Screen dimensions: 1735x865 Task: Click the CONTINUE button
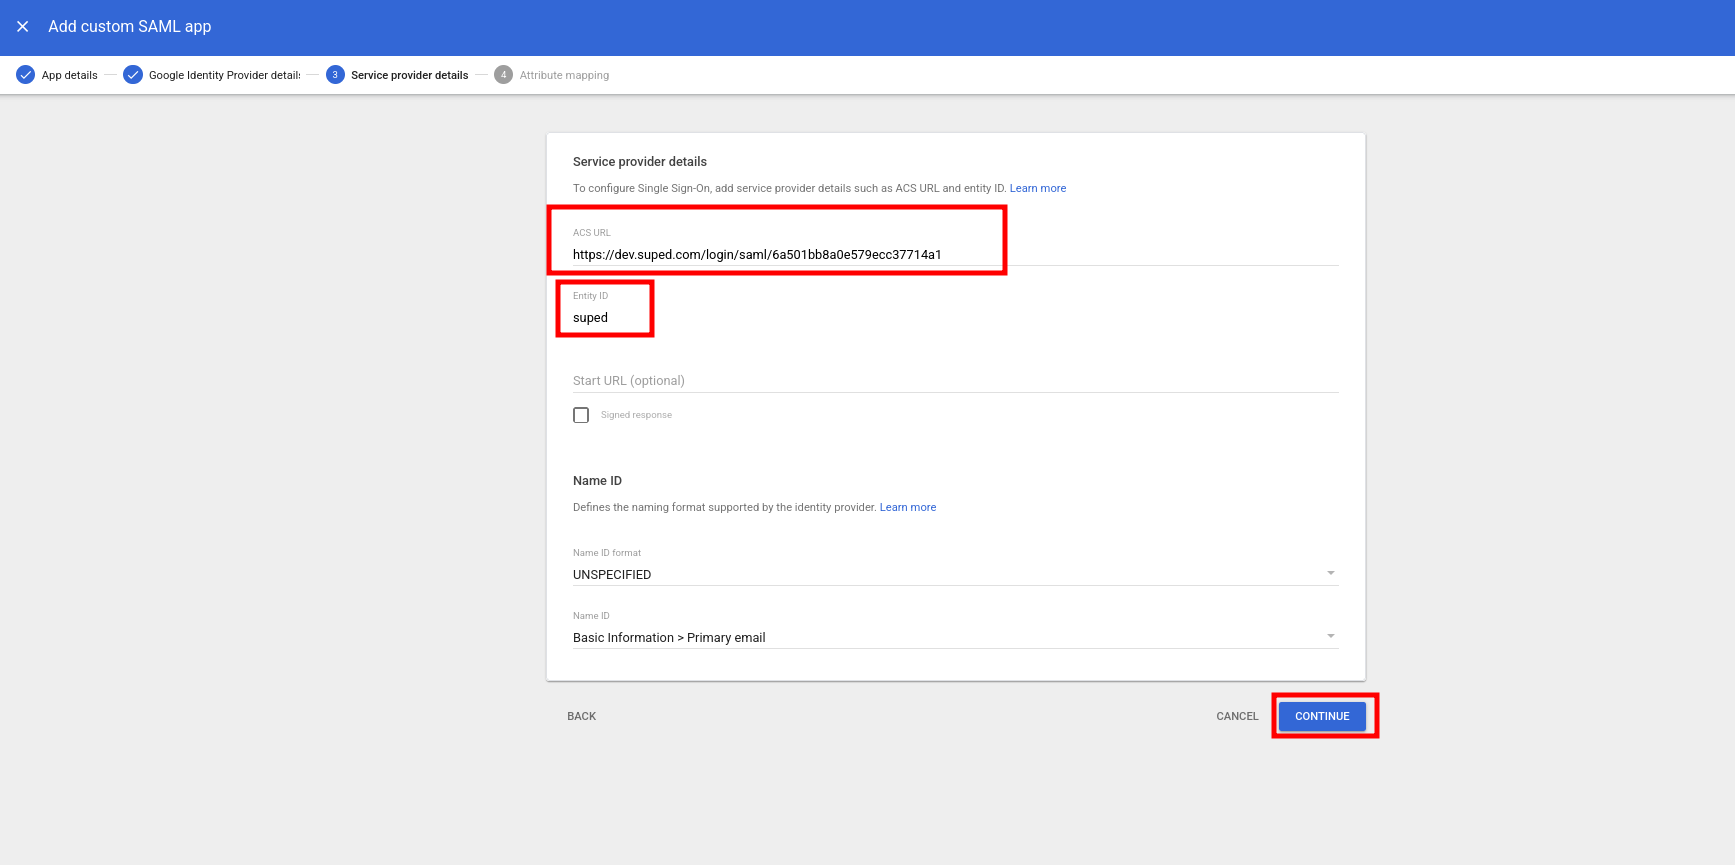pyautogui.click(x=1322, y=716)
